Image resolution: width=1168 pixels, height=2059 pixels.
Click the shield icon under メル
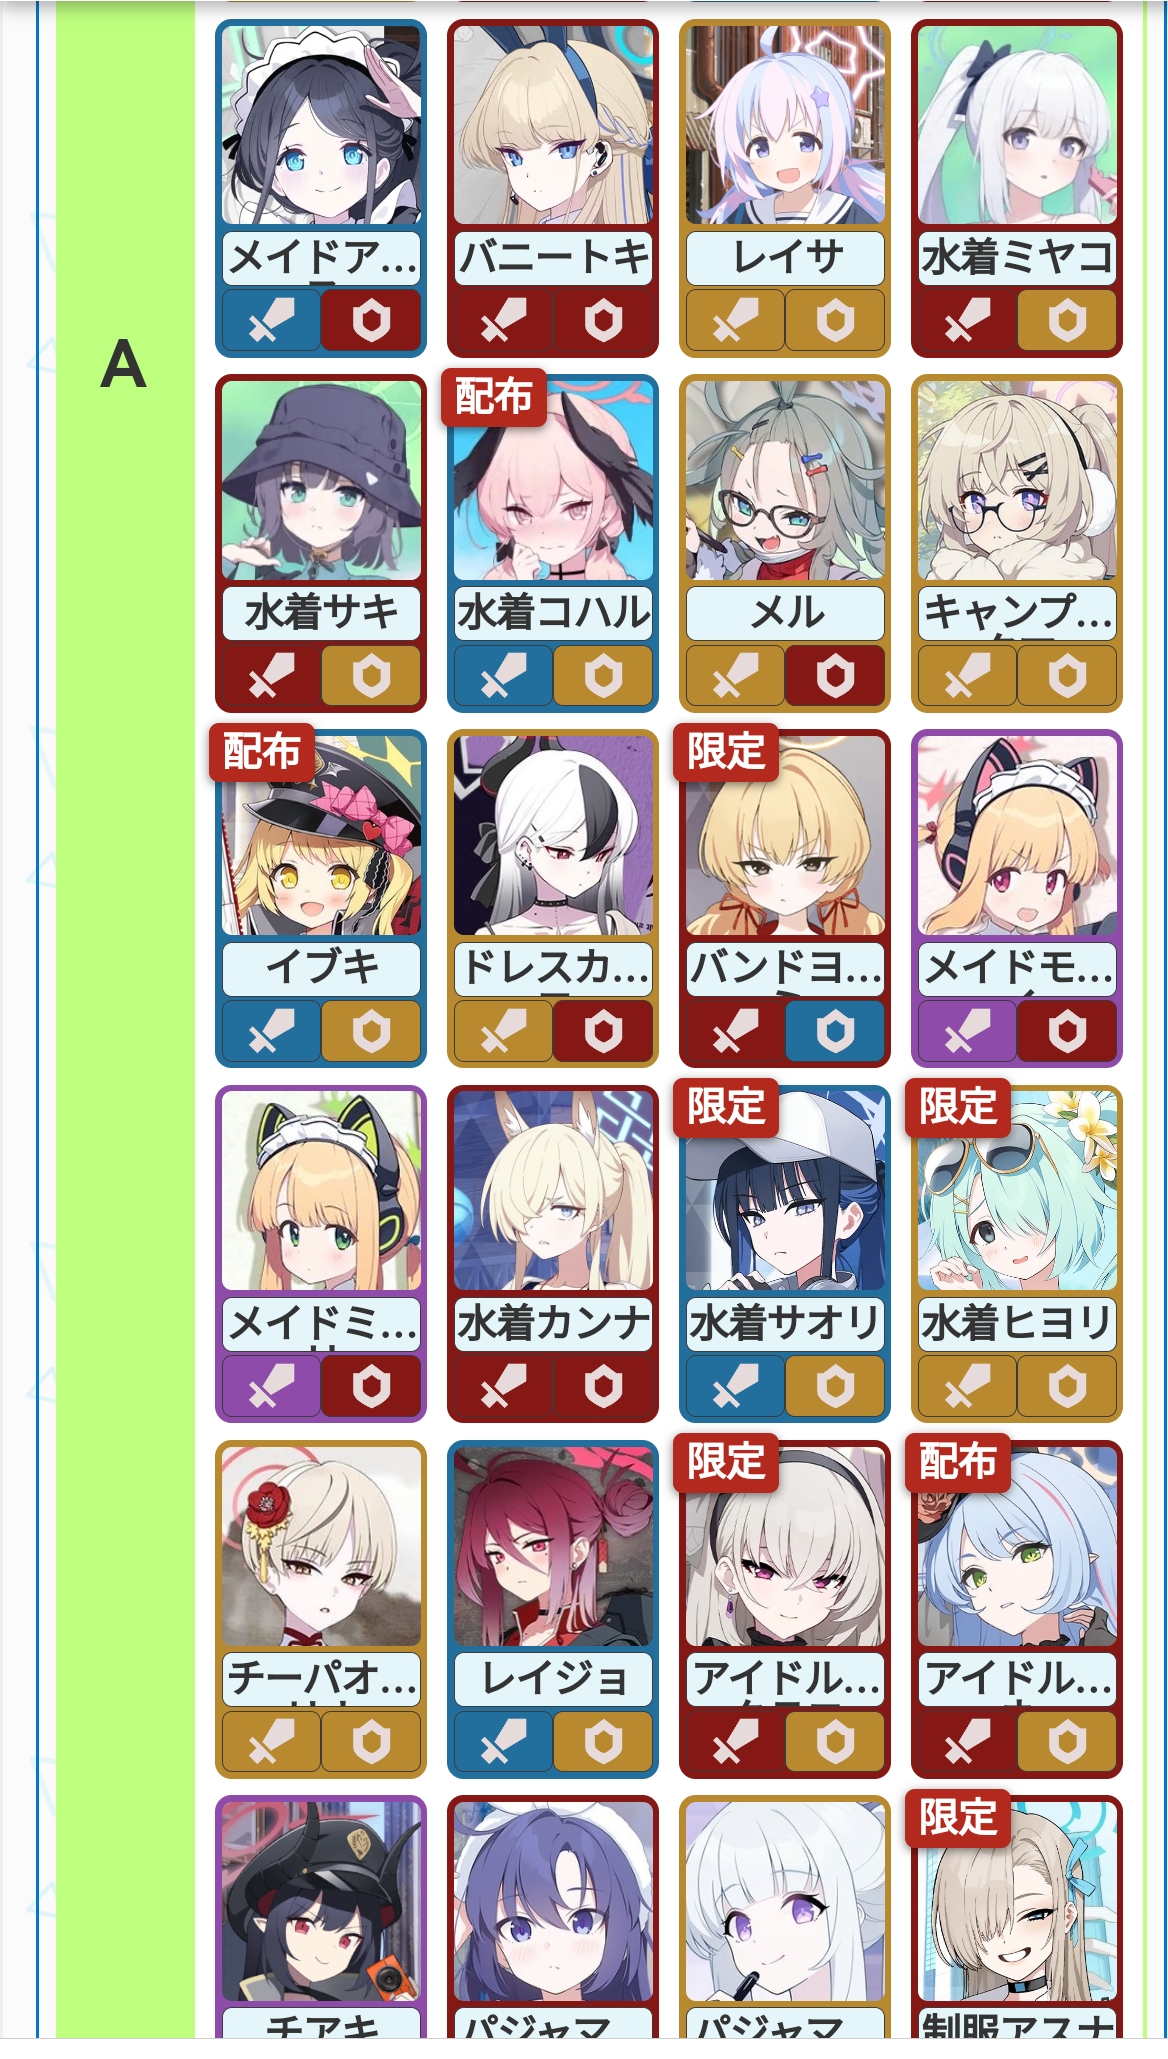835,676
